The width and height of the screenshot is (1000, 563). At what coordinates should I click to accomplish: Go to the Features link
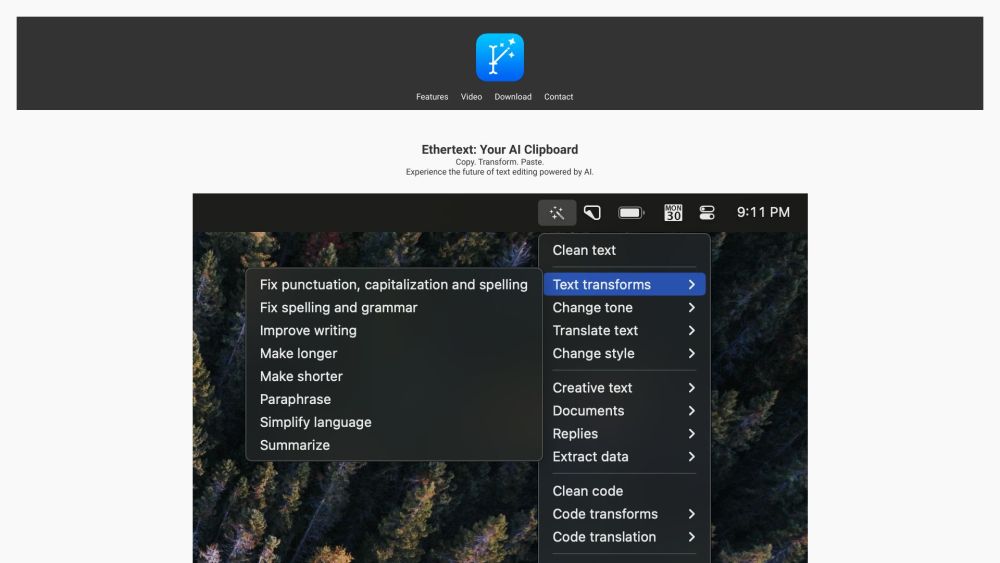click(x=432, y=97)
